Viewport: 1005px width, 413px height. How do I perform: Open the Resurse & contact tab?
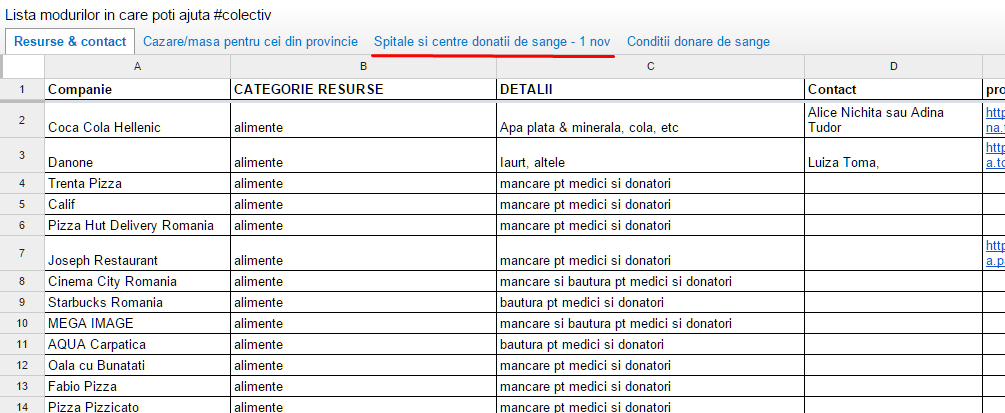coord(70,42)
